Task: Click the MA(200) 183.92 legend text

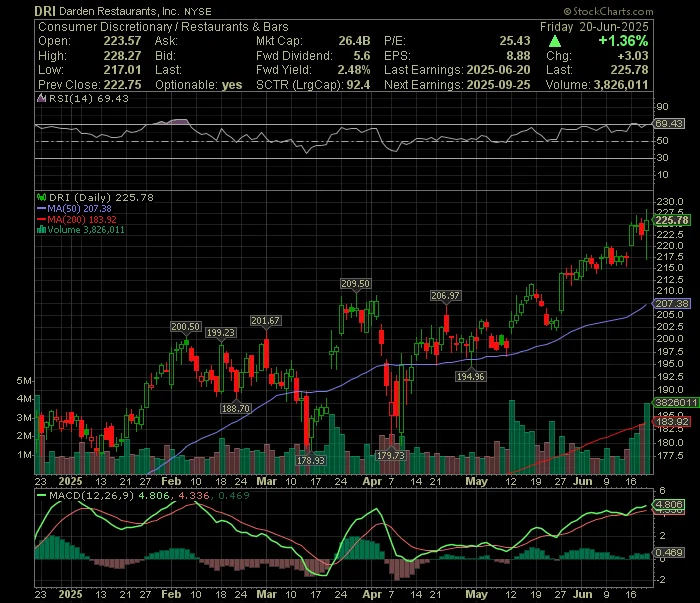Action: (82, 219)
